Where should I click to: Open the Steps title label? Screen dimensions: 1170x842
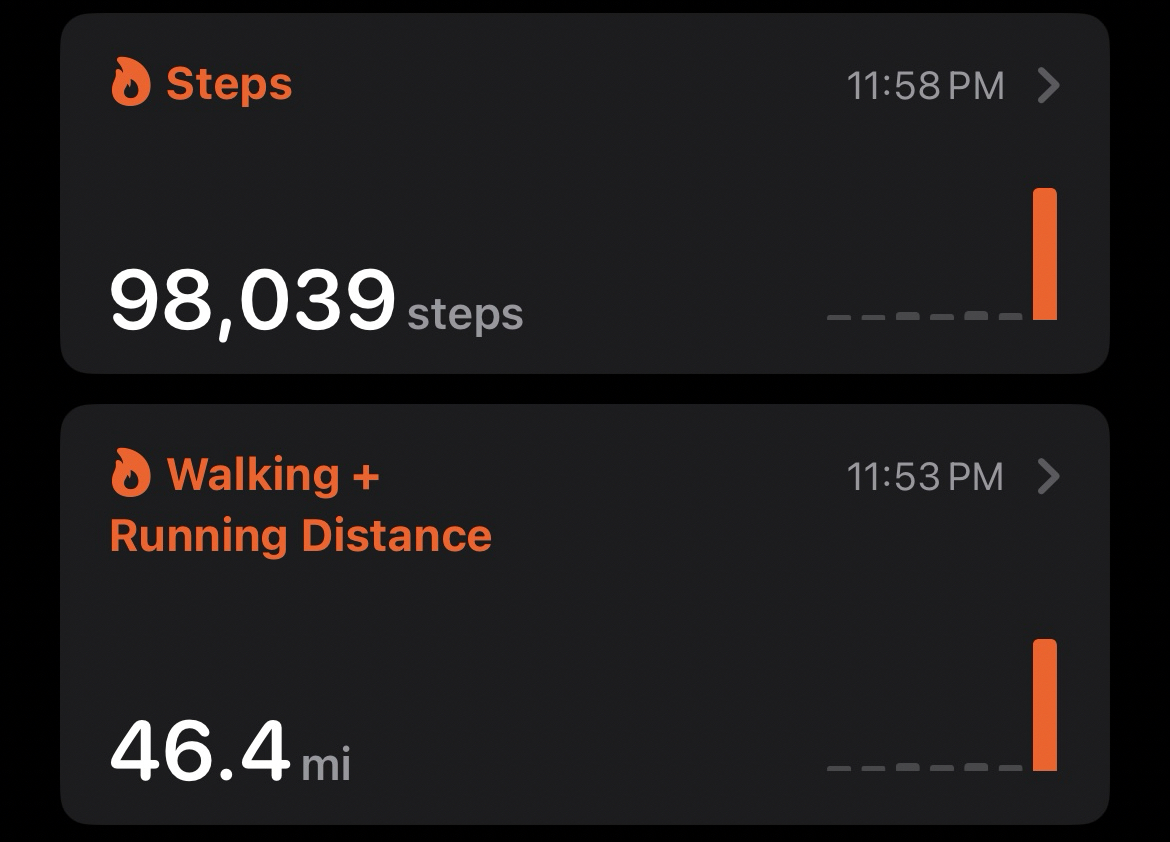click(x=229, y=83)
